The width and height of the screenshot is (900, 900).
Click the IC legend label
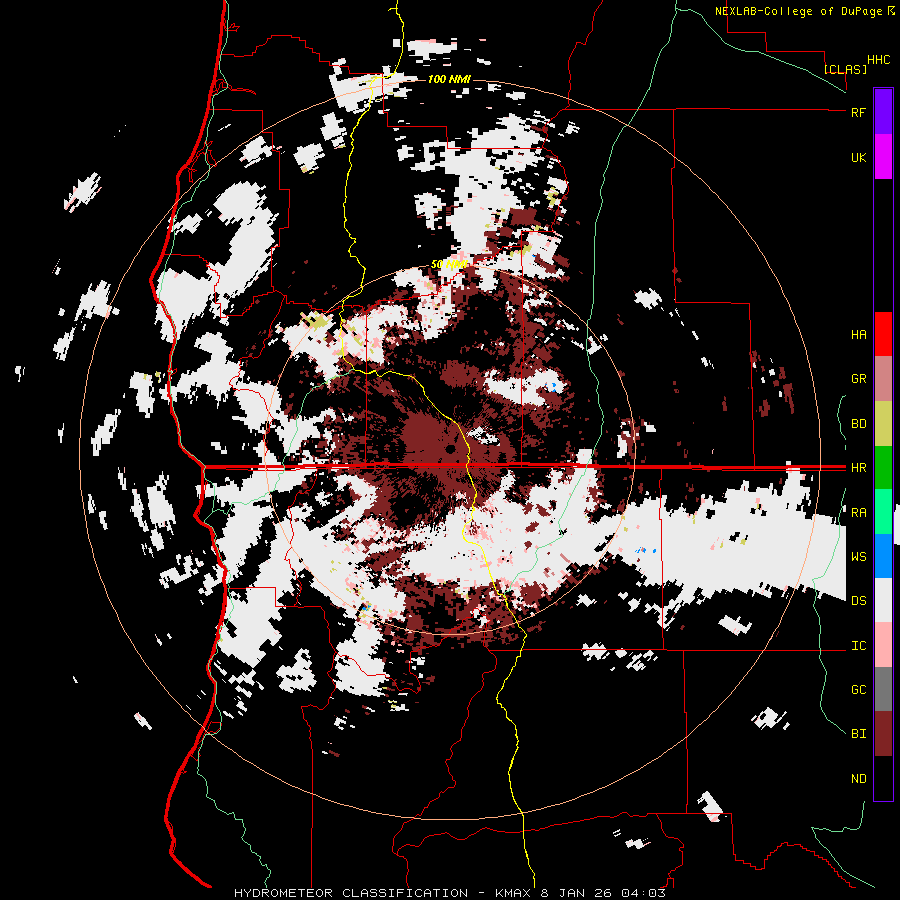pos(858,646)
